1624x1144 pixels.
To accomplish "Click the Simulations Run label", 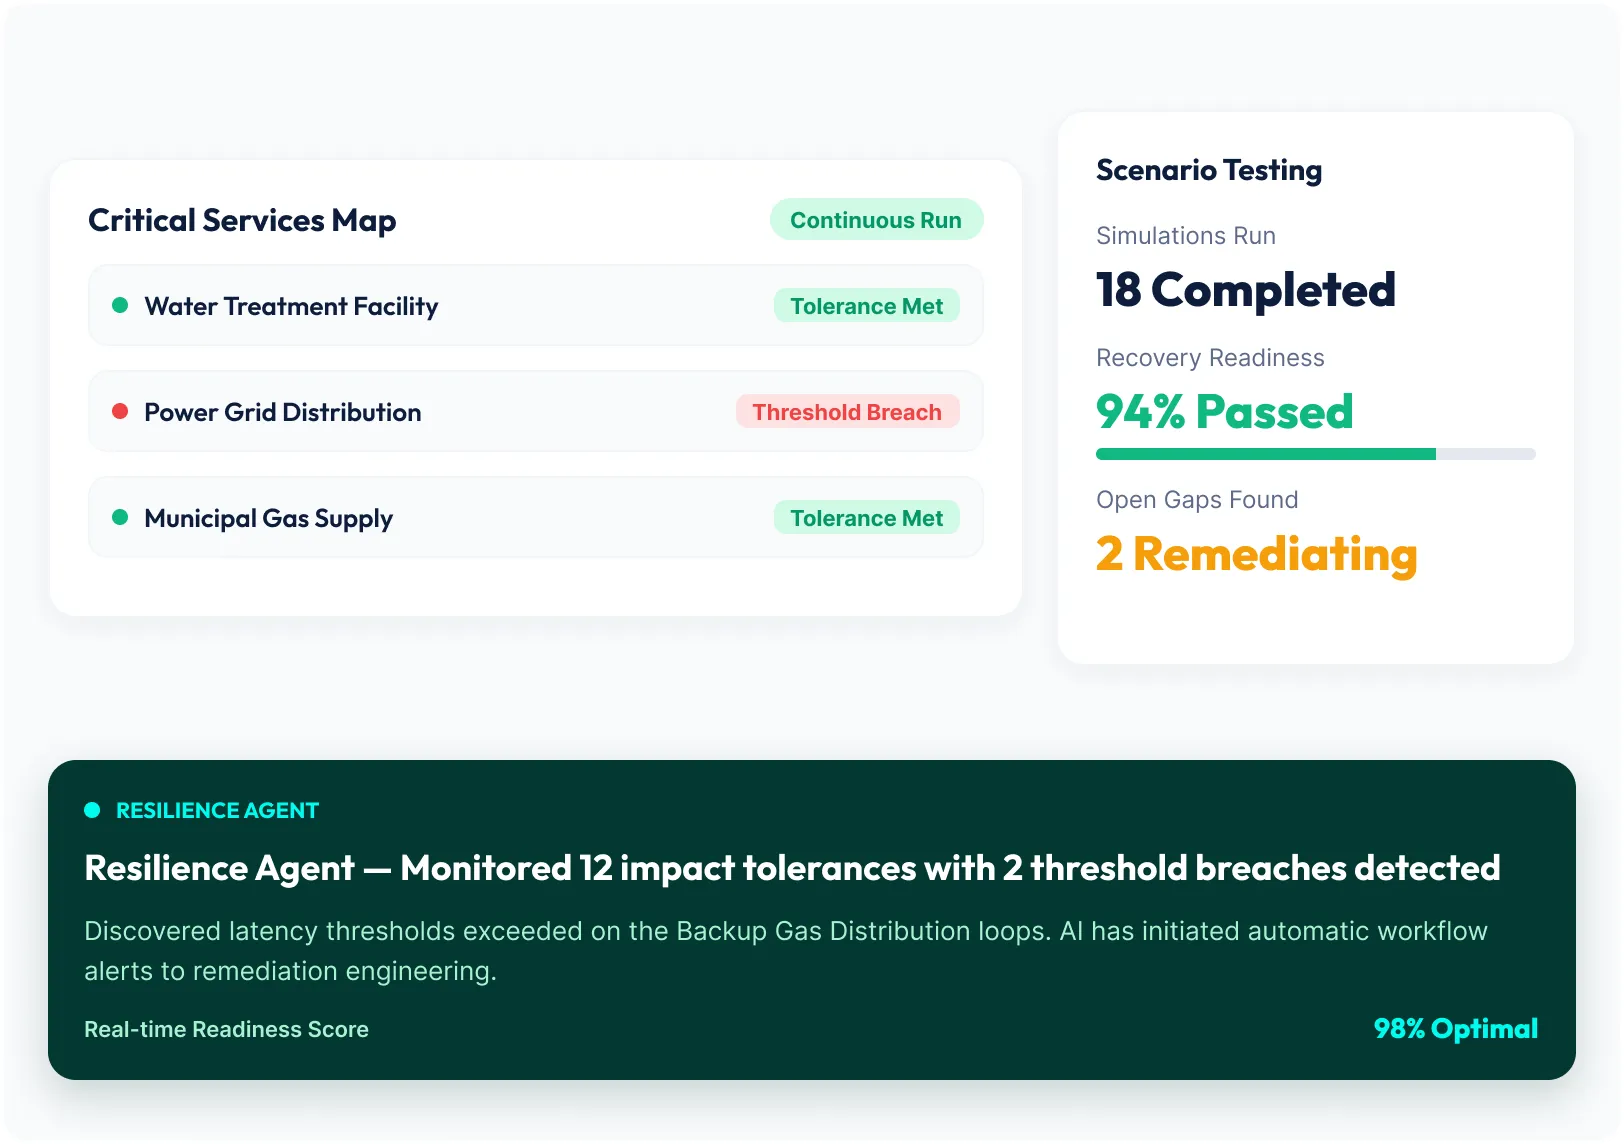I will point(1186,236).
